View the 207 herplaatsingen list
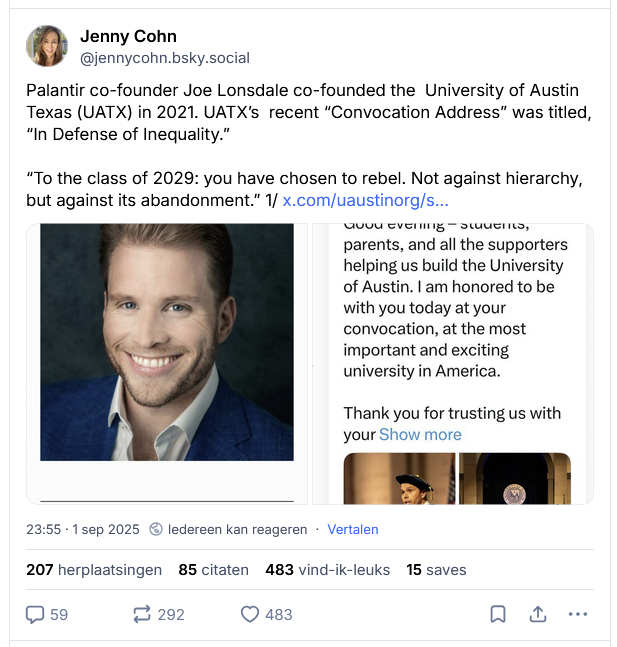The width and height of the screenshot is (617, 647). [94, 570]
